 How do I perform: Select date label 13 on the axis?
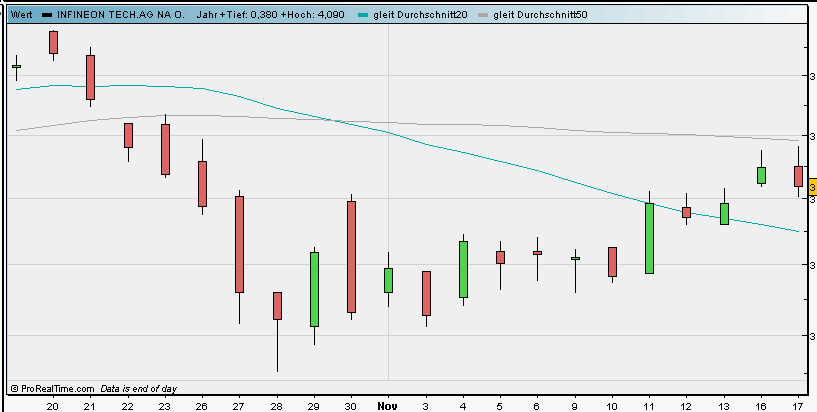click(724, 406)
